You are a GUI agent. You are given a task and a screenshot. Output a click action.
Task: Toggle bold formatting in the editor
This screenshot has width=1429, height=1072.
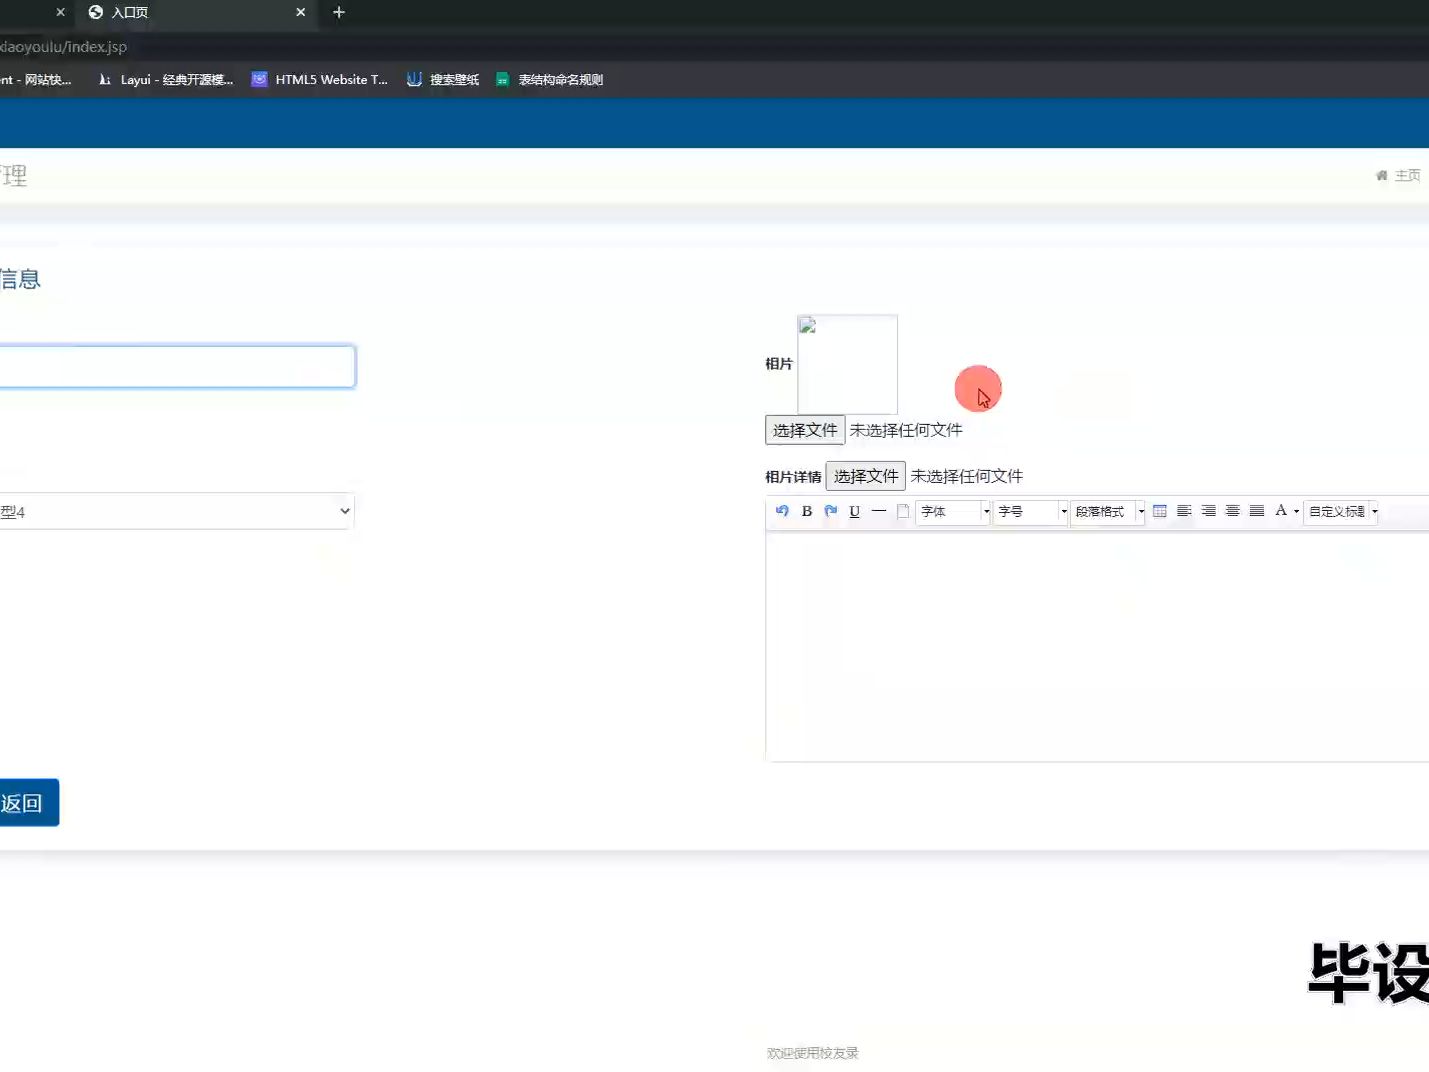point(807,511)
